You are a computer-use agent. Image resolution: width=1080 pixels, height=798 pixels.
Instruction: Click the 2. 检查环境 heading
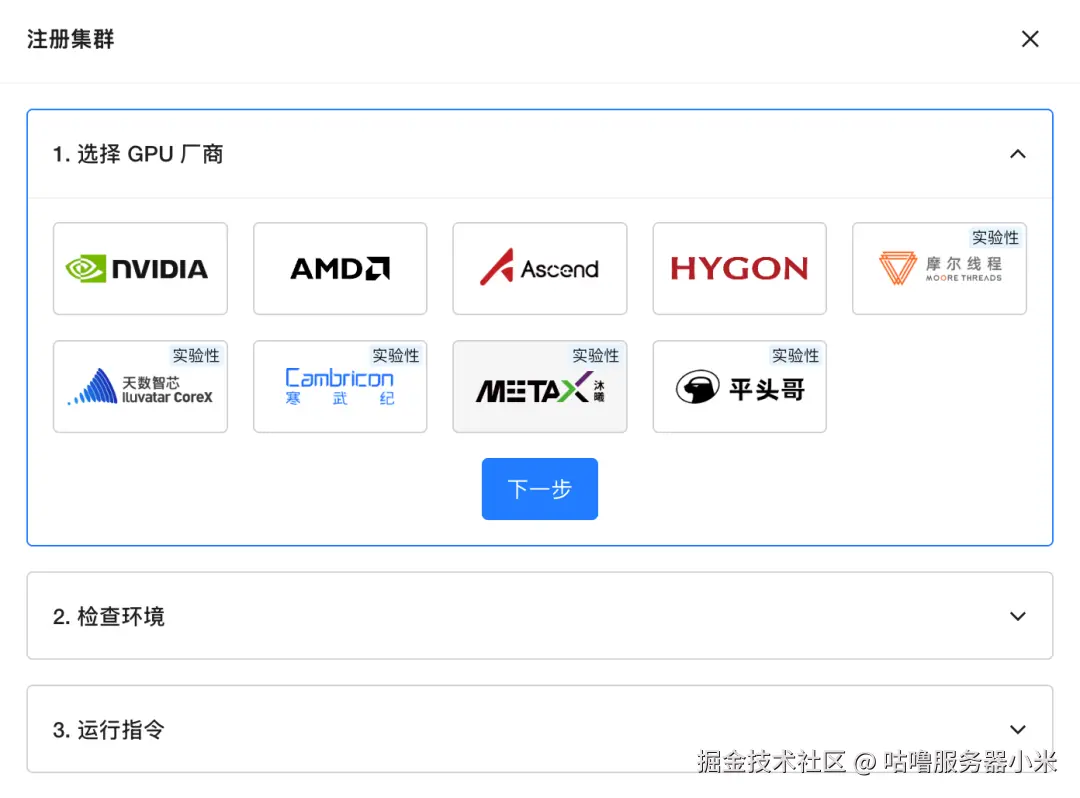click(x=109, y=616)
